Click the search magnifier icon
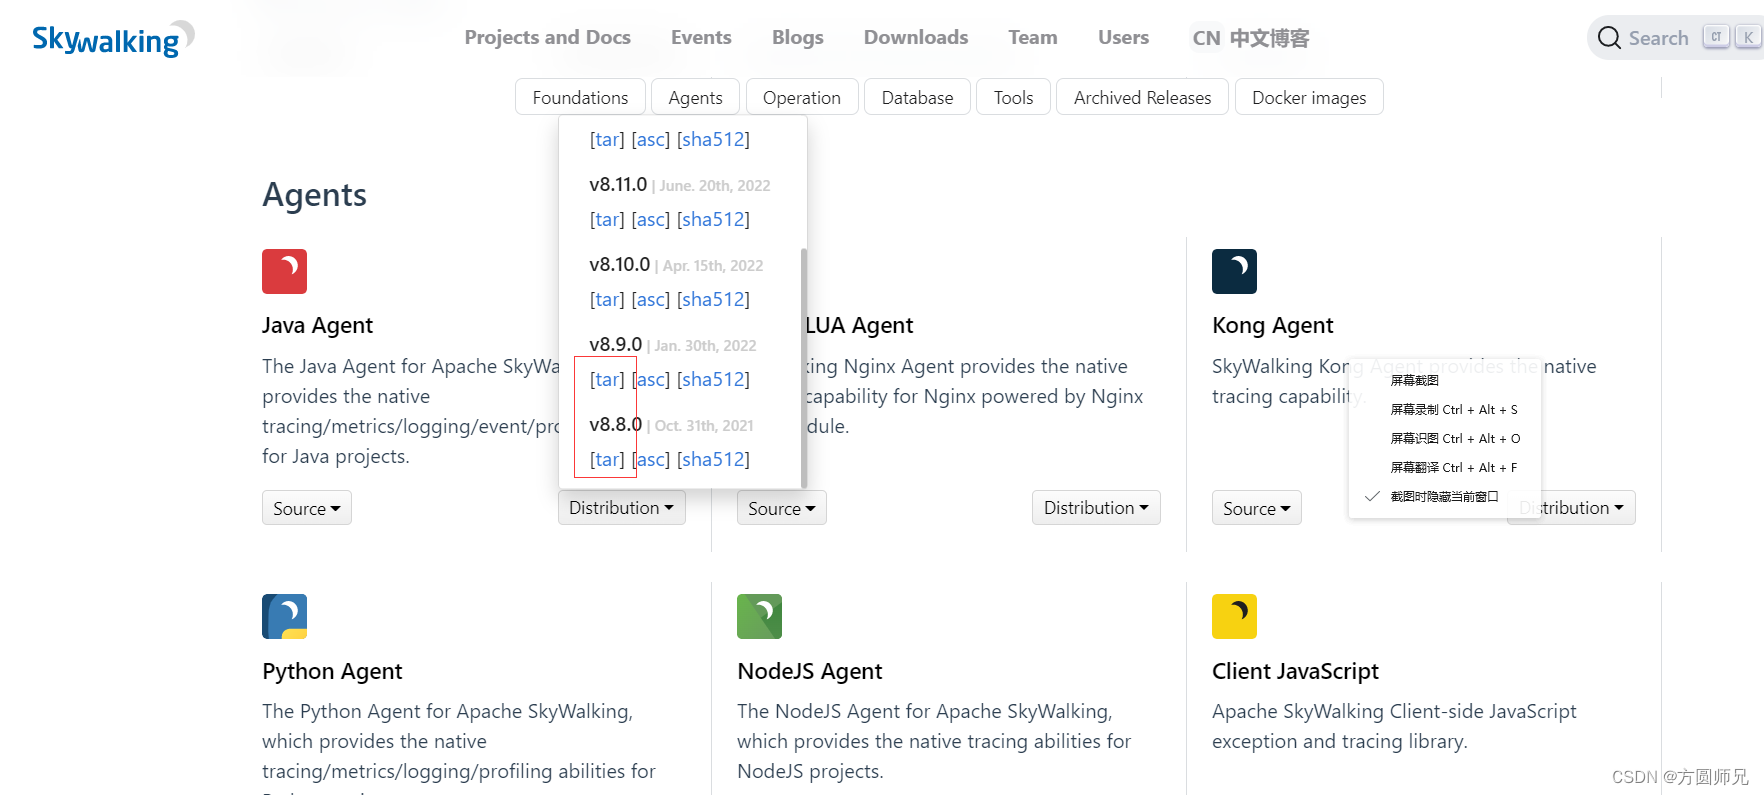Viewport: 1764px width, 795px height. pyautogui.click(x=1609, y=38)
